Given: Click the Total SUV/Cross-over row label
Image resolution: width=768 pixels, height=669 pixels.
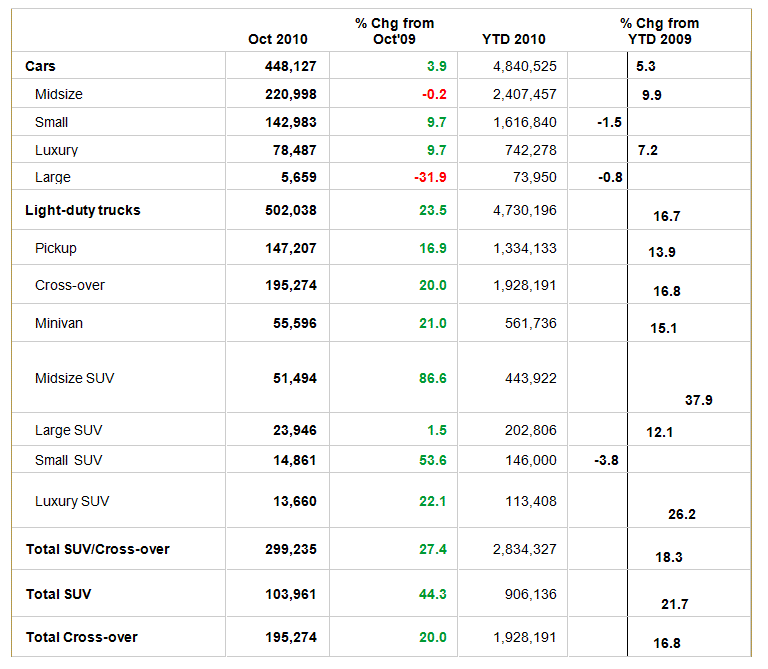Looking at the screenshot, I should click(97, 549).
